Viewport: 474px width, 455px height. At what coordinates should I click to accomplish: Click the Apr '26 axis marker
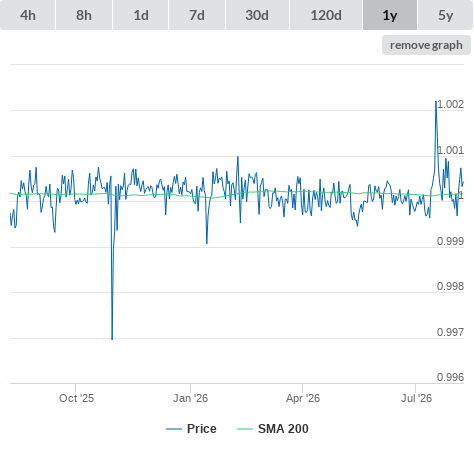pyautogui.click(x=303, y=398)
